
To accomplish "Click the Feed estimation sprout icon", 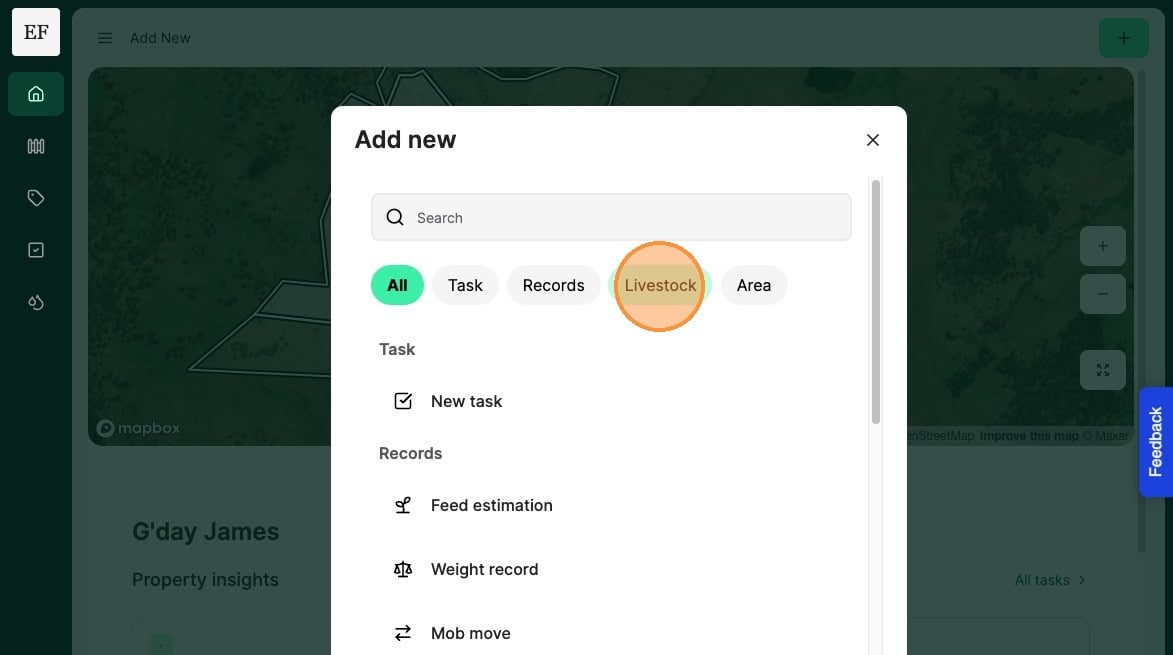I will click(403, 505).
